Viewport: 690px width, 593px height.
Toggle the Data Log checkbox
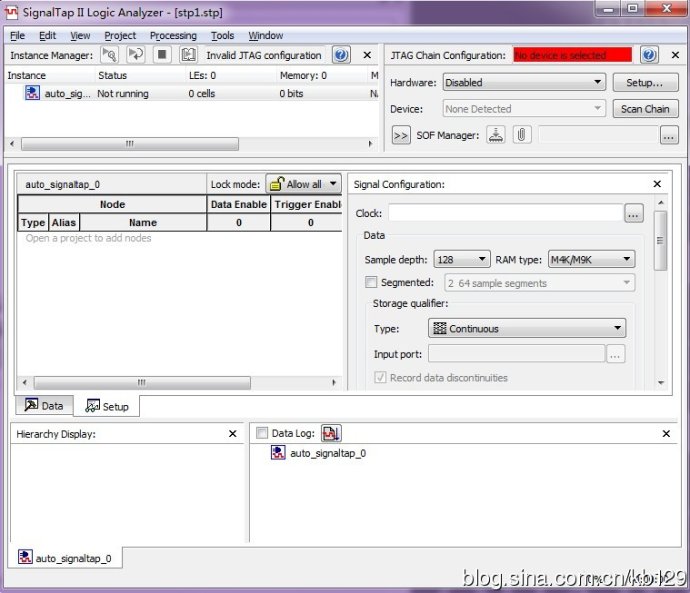coord(262,433)
